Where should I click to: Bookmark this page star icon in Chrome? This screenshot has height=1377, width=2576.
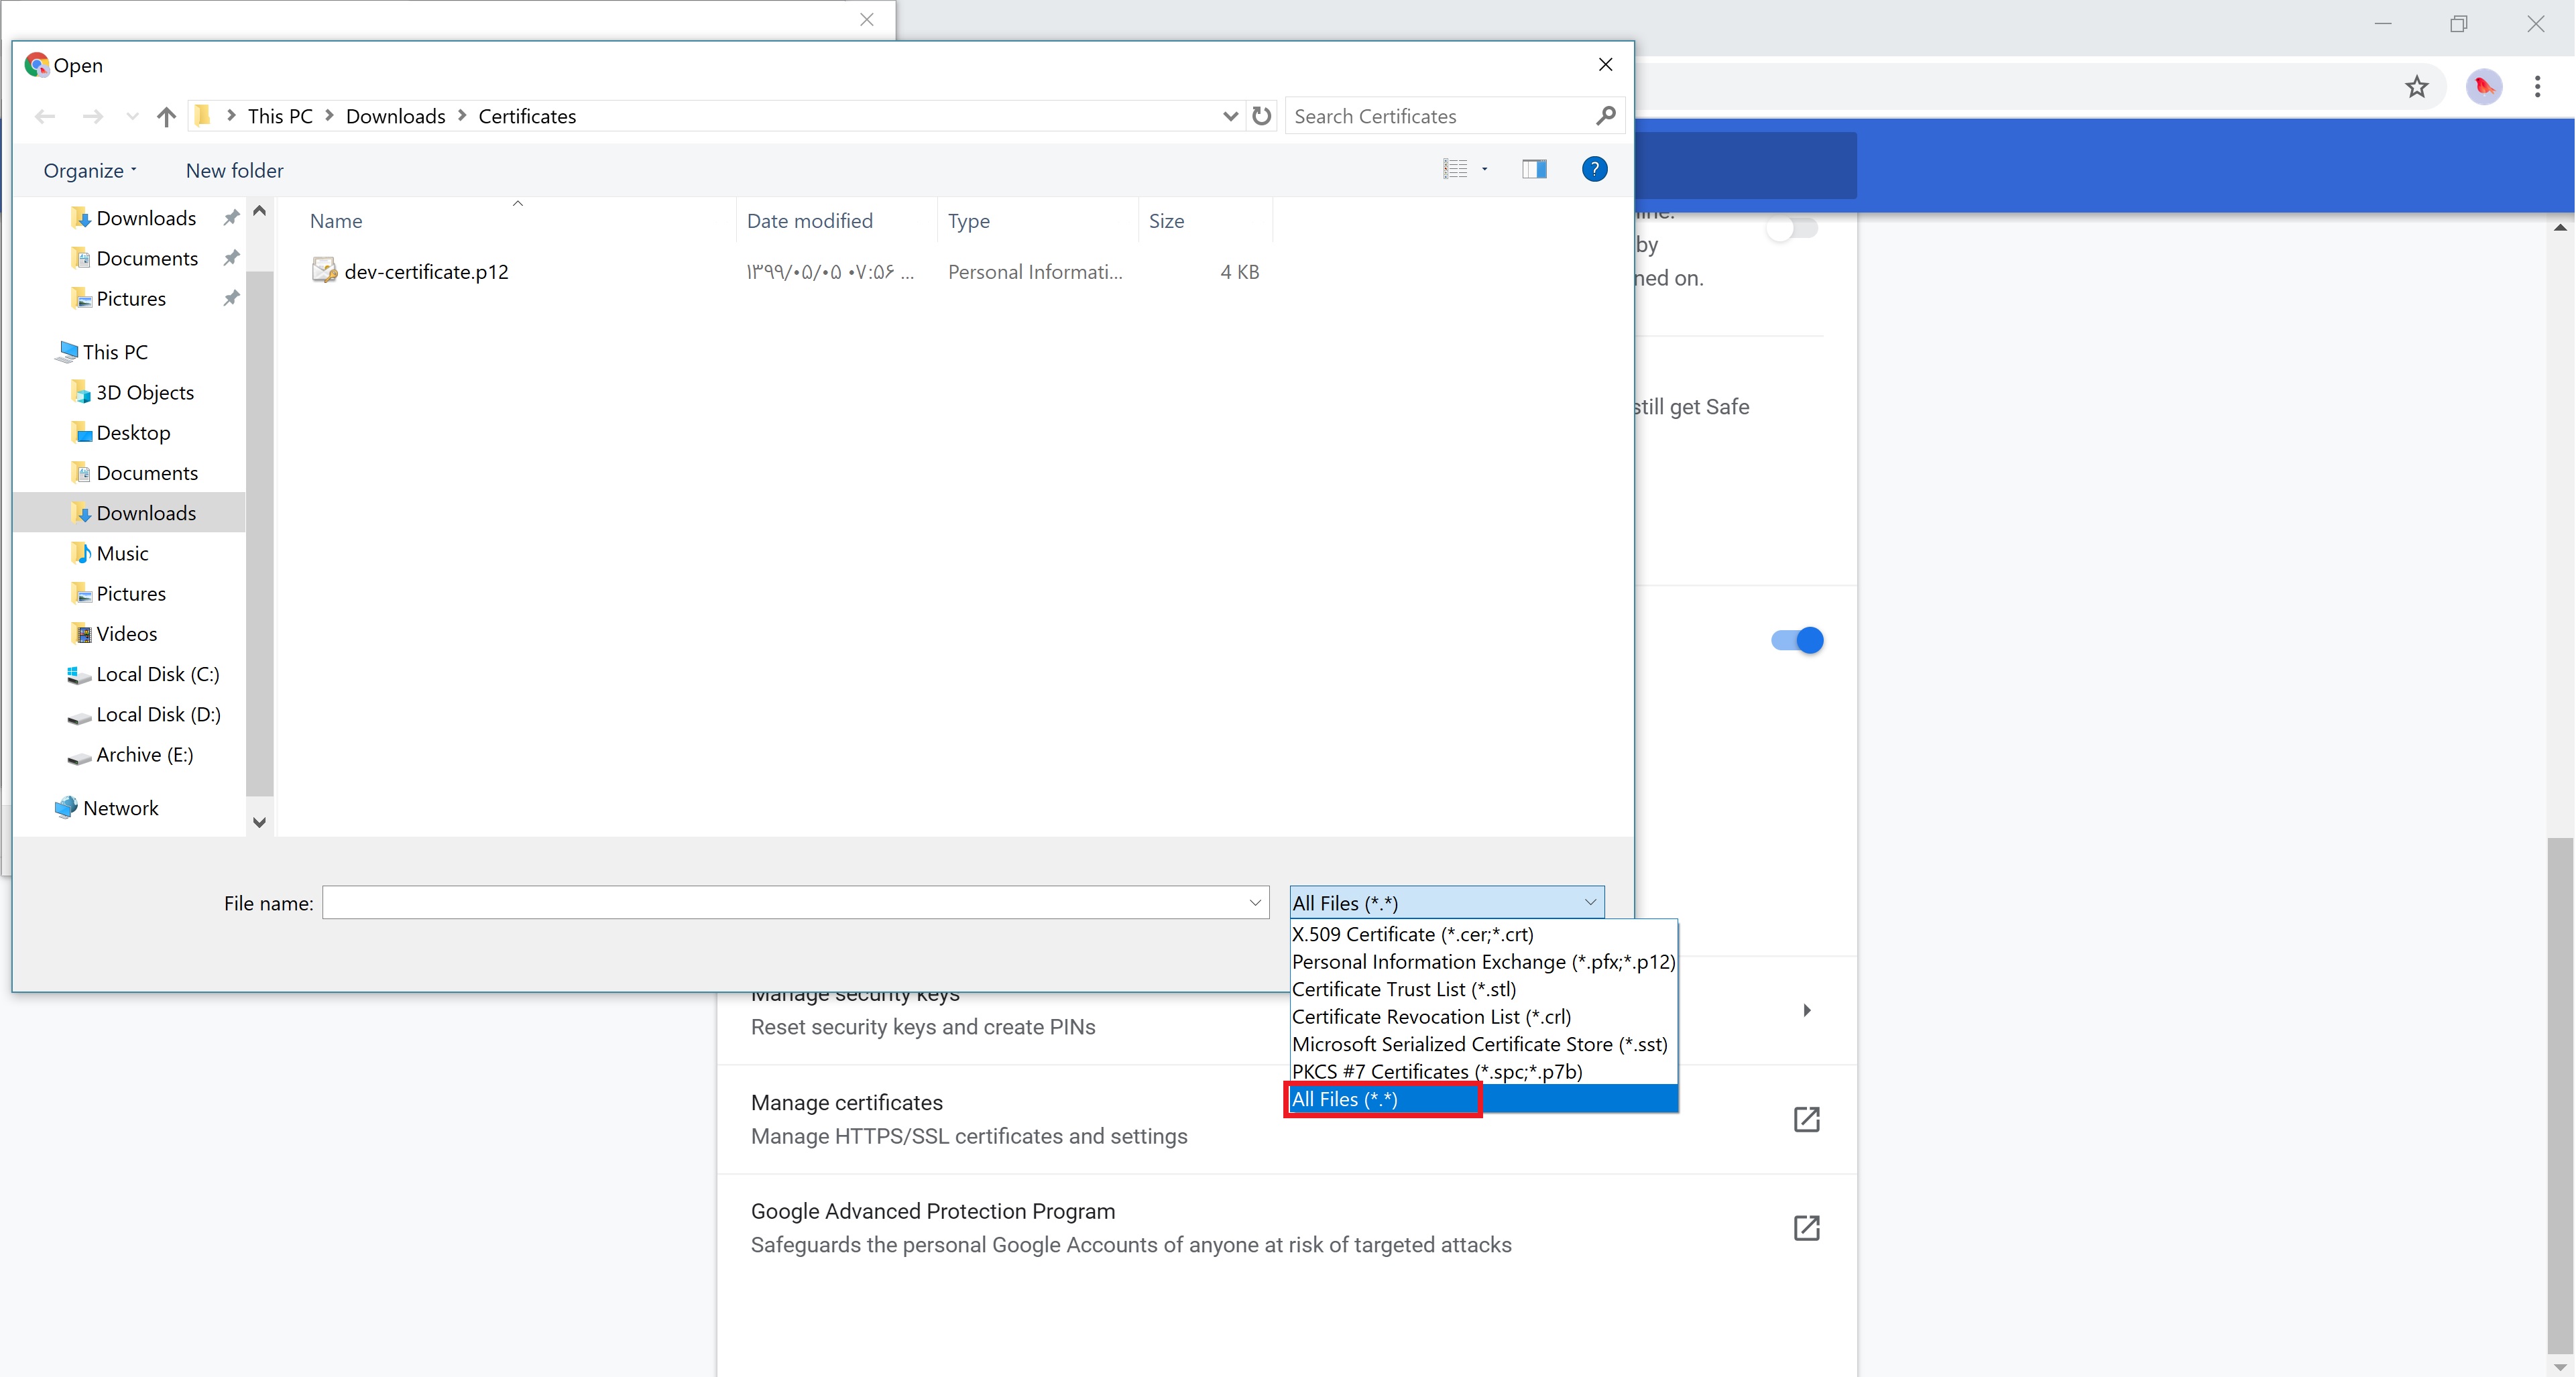click(x=2416, y=87)
